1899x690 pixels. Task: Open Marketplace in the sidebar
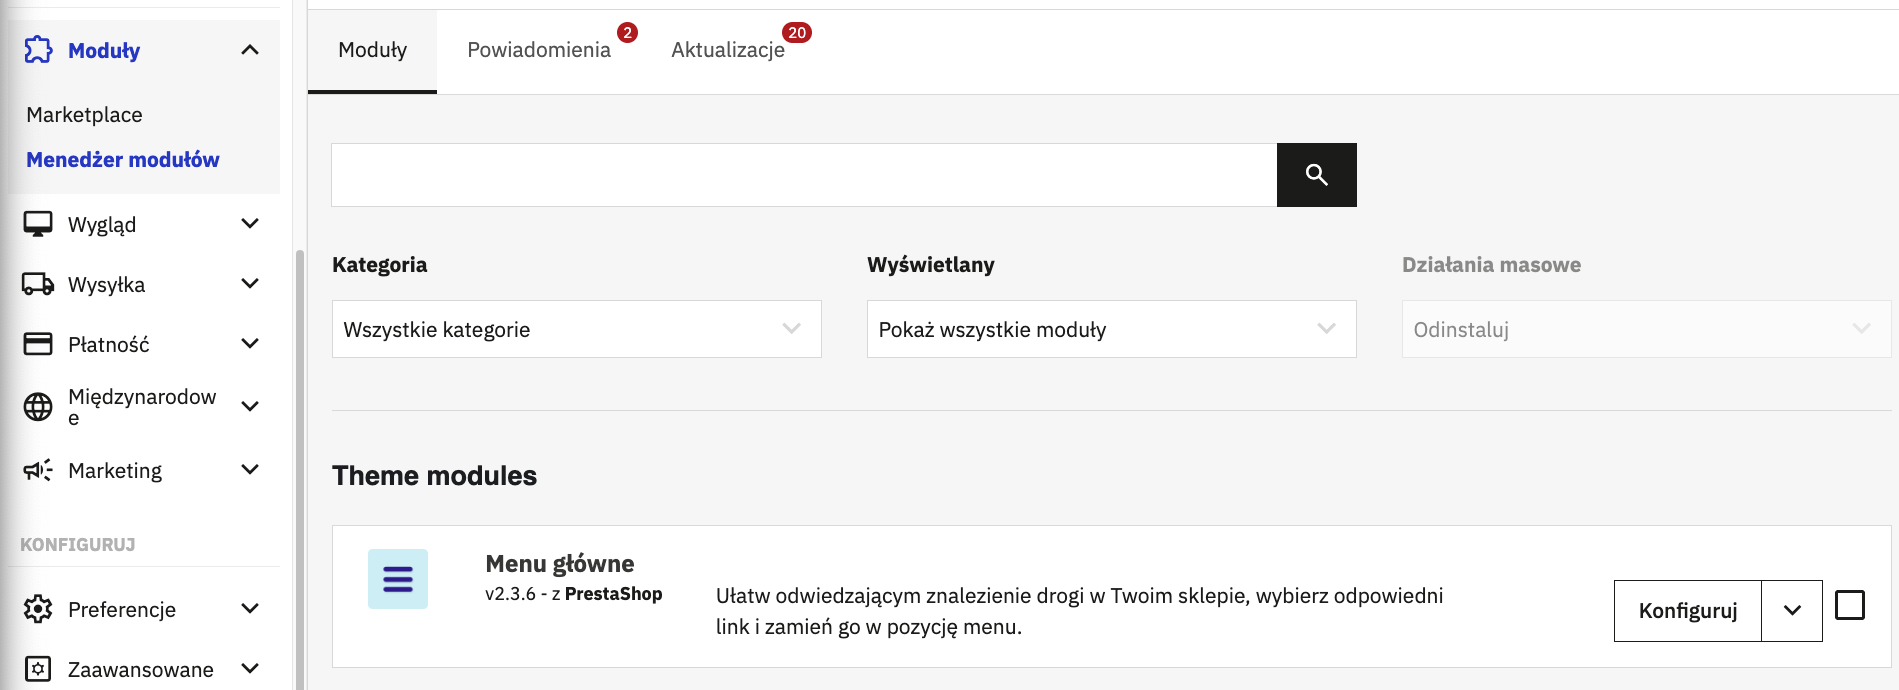[85, 115]
